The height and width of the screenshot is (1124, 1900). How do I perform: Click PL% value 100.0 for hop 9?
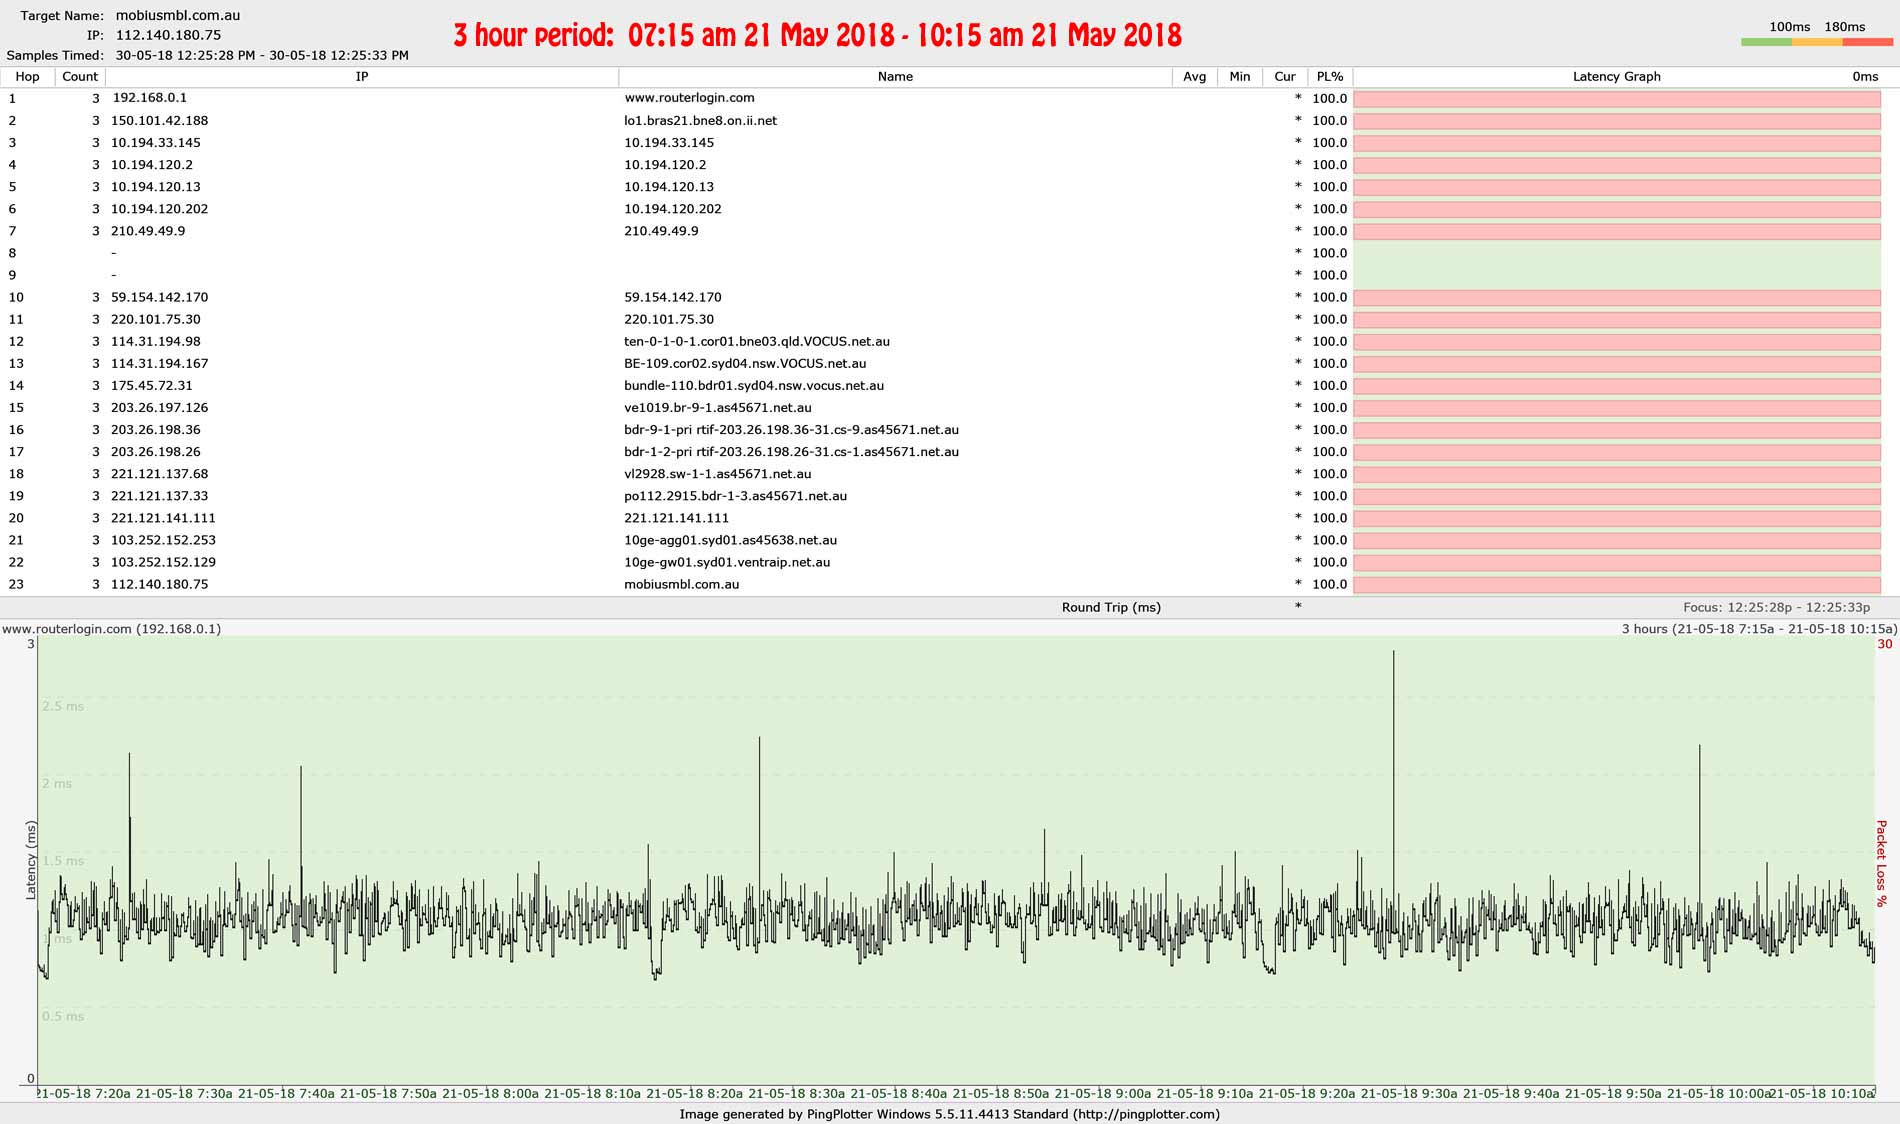click(1329, 275)
